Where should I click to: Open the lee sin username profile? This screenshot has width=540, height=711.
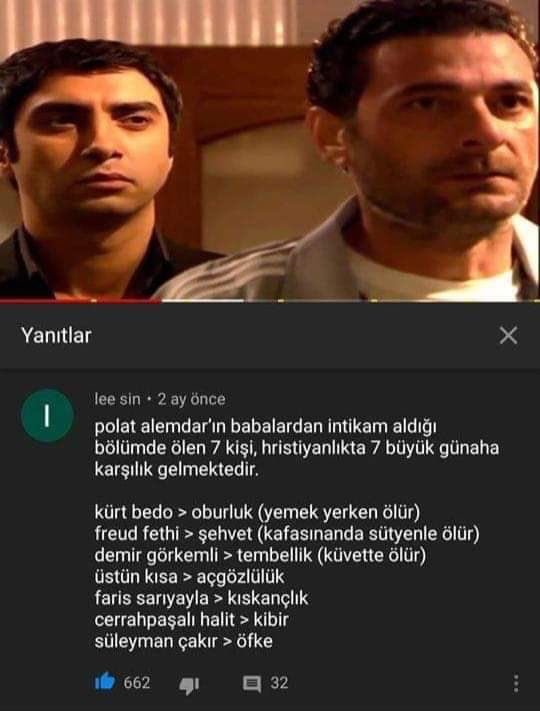click(x=117, y=399)
